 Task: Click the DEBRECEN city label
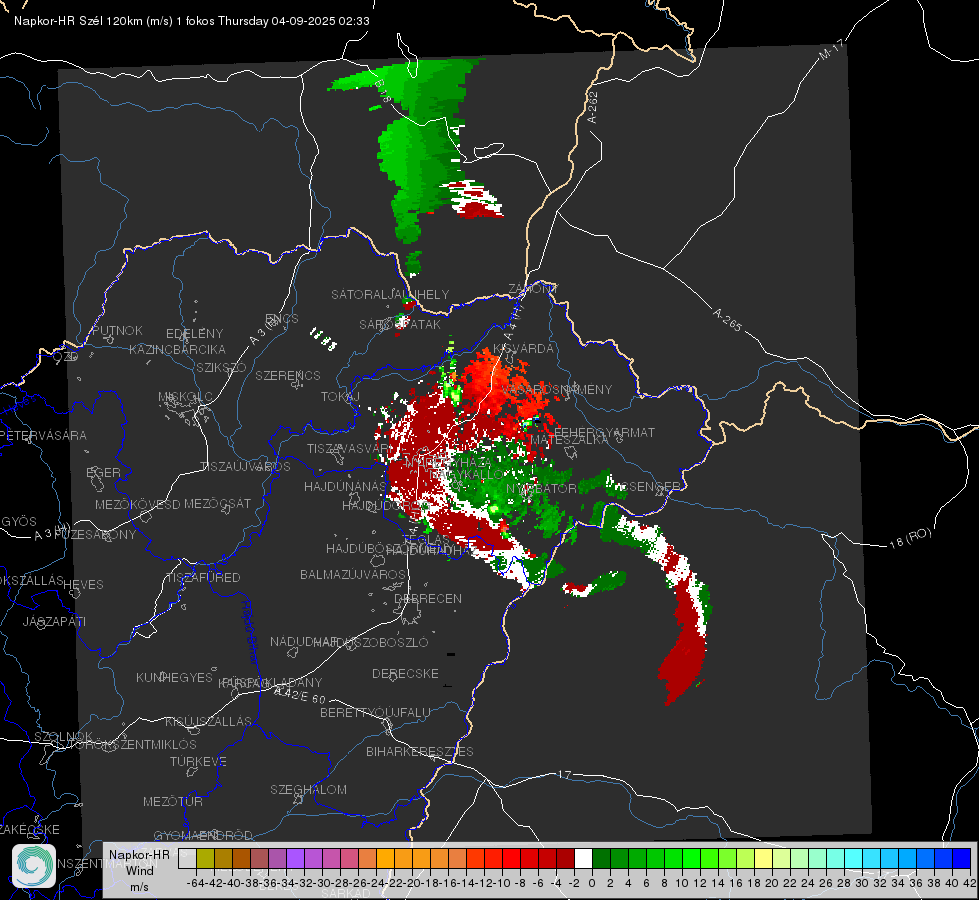pyautogui.click(x=428, y=598)
